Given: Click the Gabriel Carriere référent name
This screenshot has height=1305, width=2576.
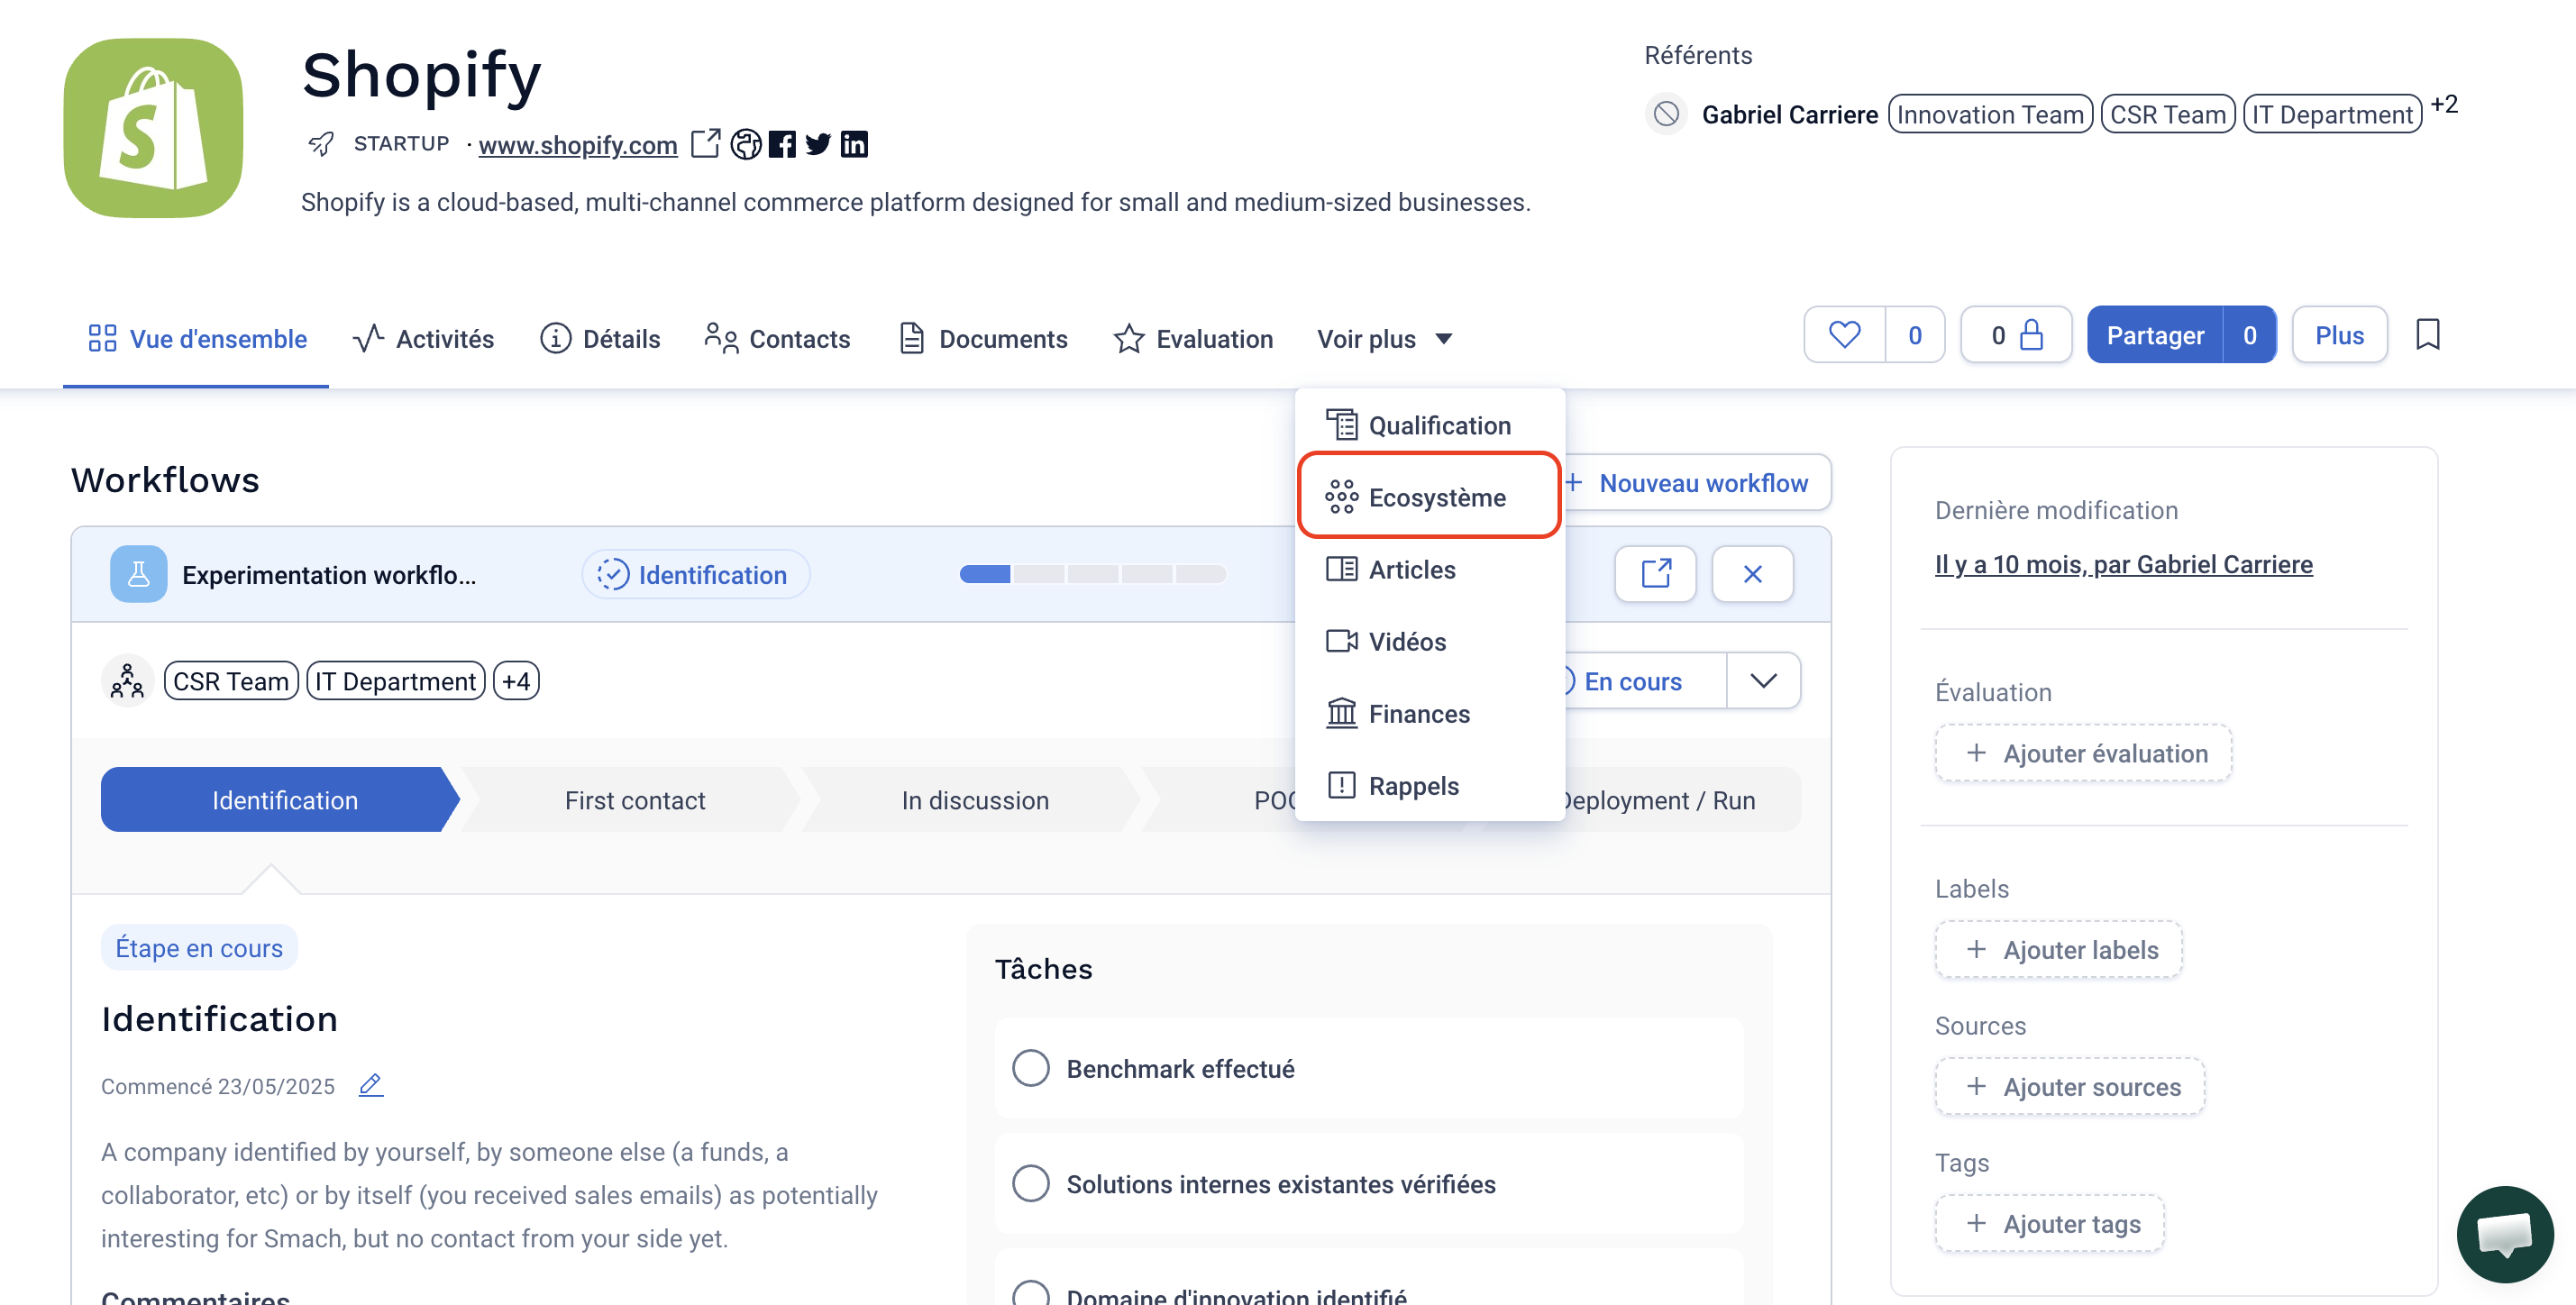Looking at the screenshot, I should 1790,115.
